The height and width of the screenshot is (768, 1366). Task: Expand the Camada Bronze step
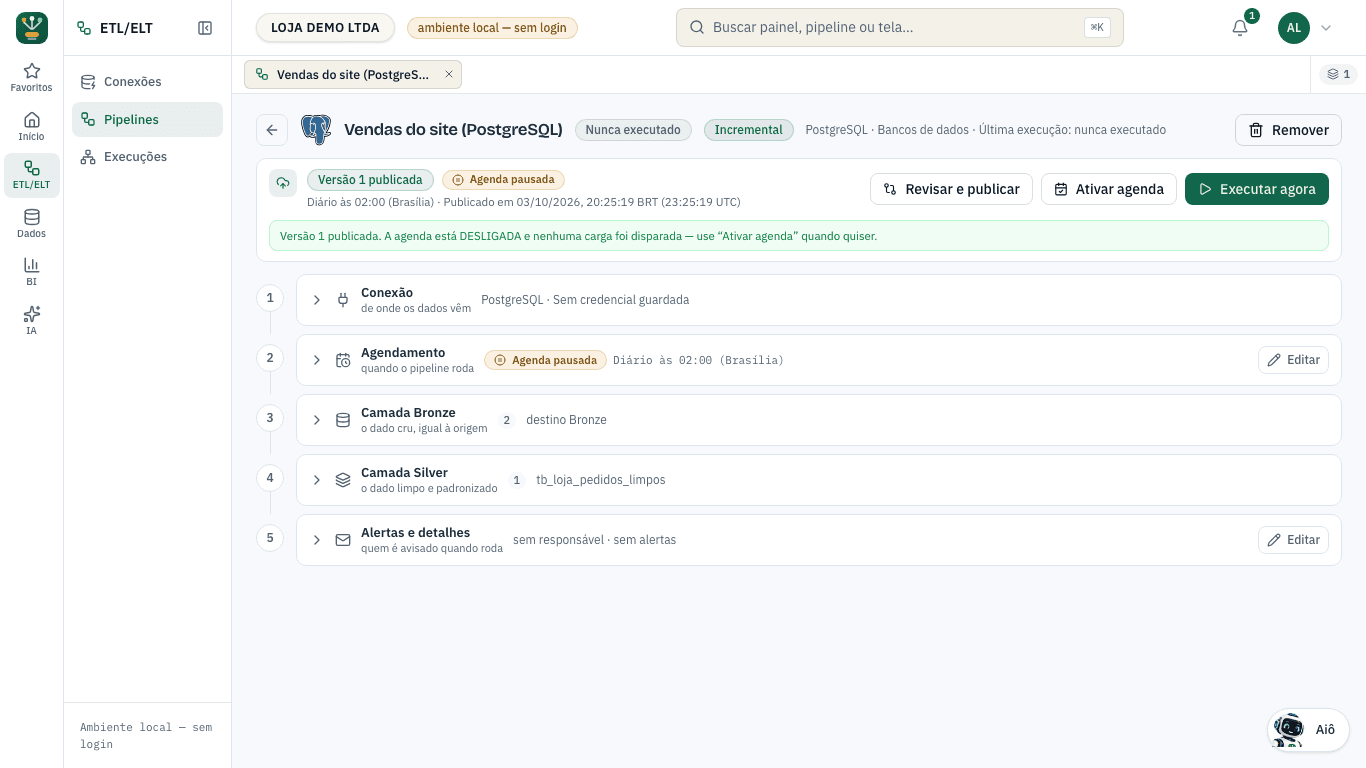click(x=317, y=420)
